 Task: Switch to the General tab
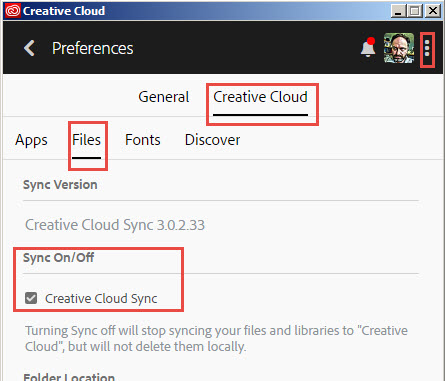164,97
